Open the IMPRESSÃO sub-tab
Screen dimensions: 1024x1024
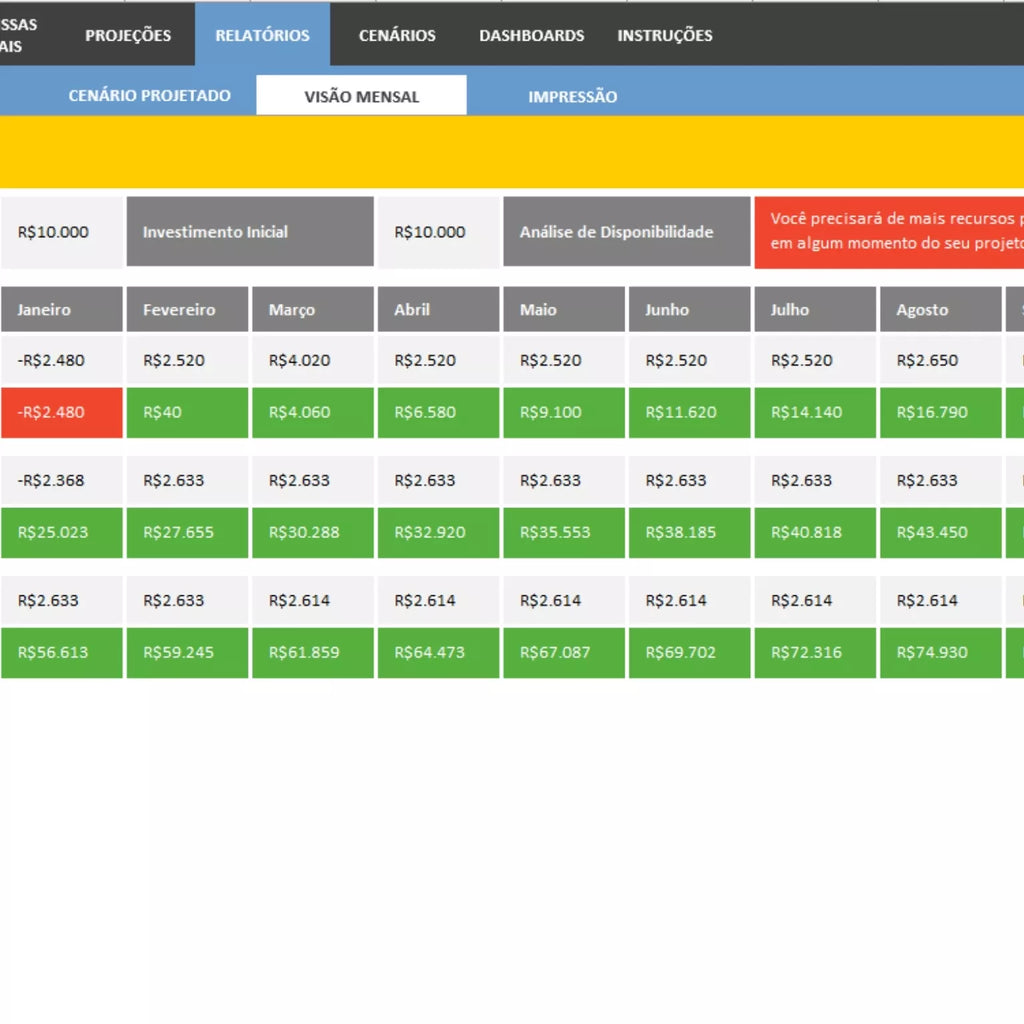572,97
